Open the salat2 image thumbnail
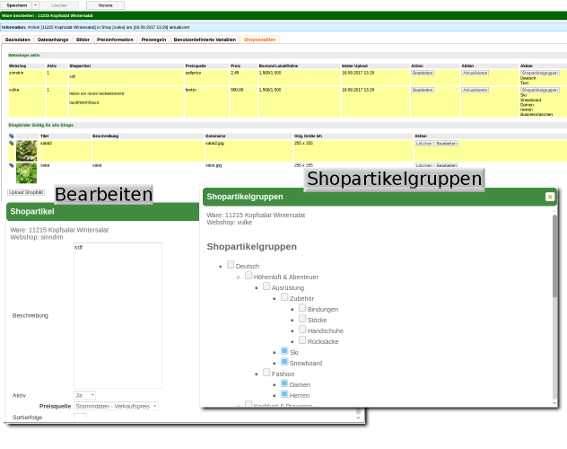567x449 pixels. pyautogui.click(x=26, y=150)
